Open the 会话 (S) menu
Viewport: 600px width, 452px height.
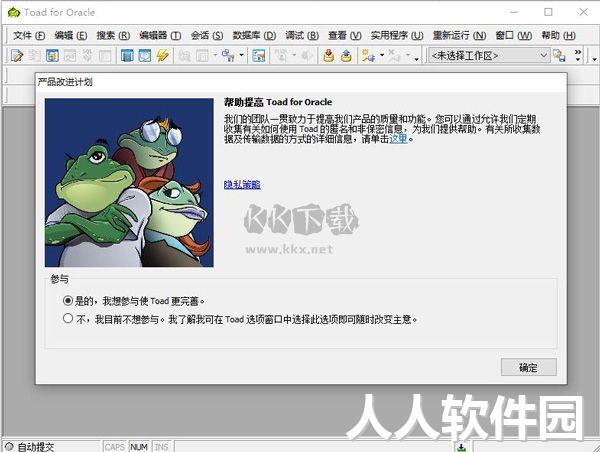[x=207, y=36]
